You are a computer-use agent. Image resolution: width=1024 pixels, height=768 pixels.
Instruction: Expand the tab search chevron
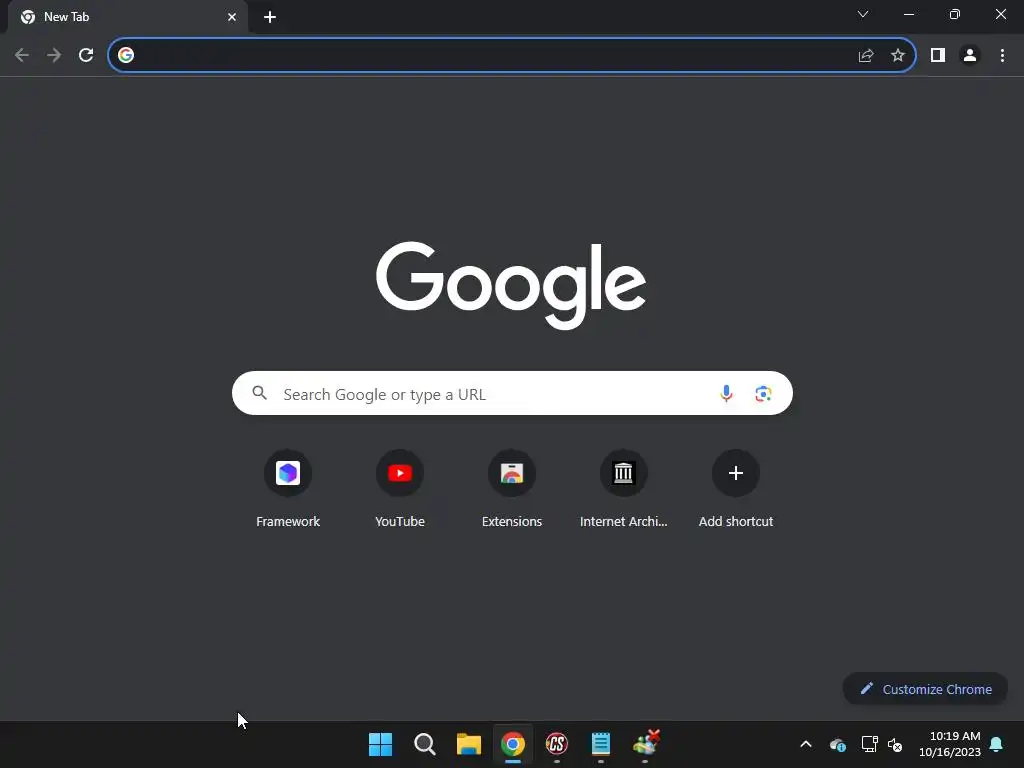coord(863,14)
